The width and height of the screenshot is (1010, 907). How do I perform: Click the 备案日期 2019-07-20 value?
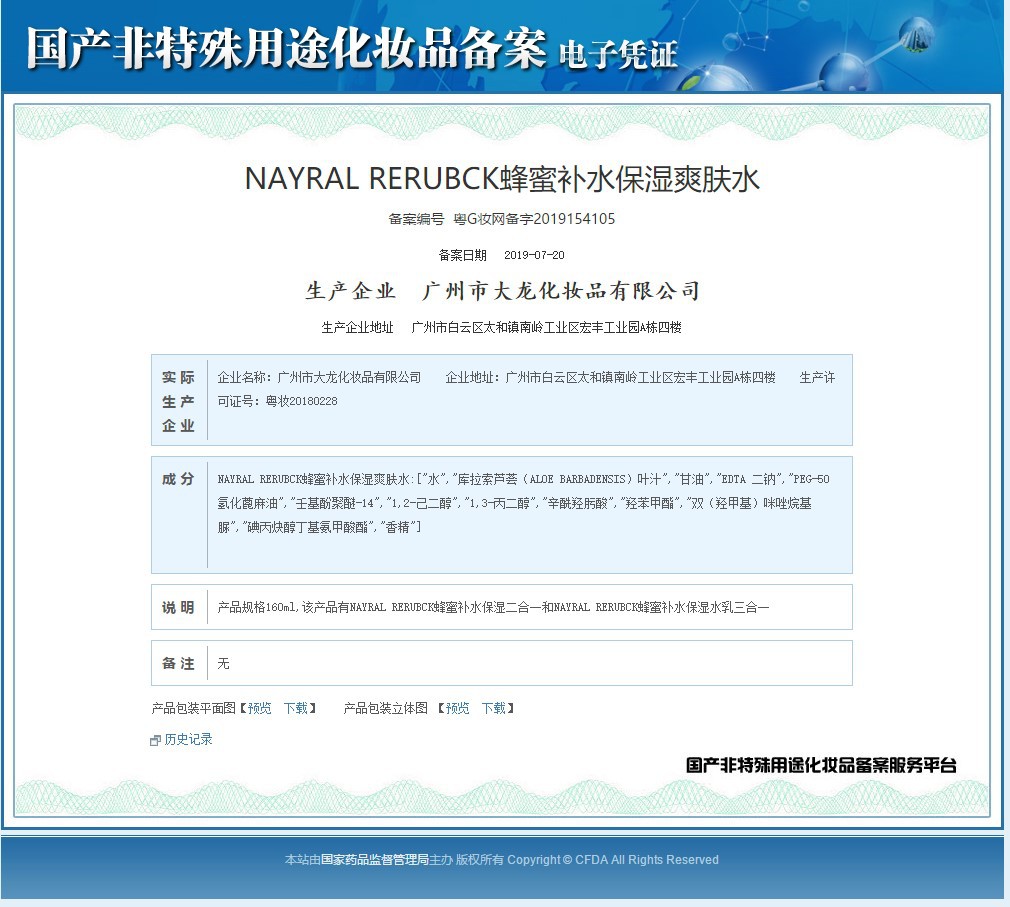[534, 255]
